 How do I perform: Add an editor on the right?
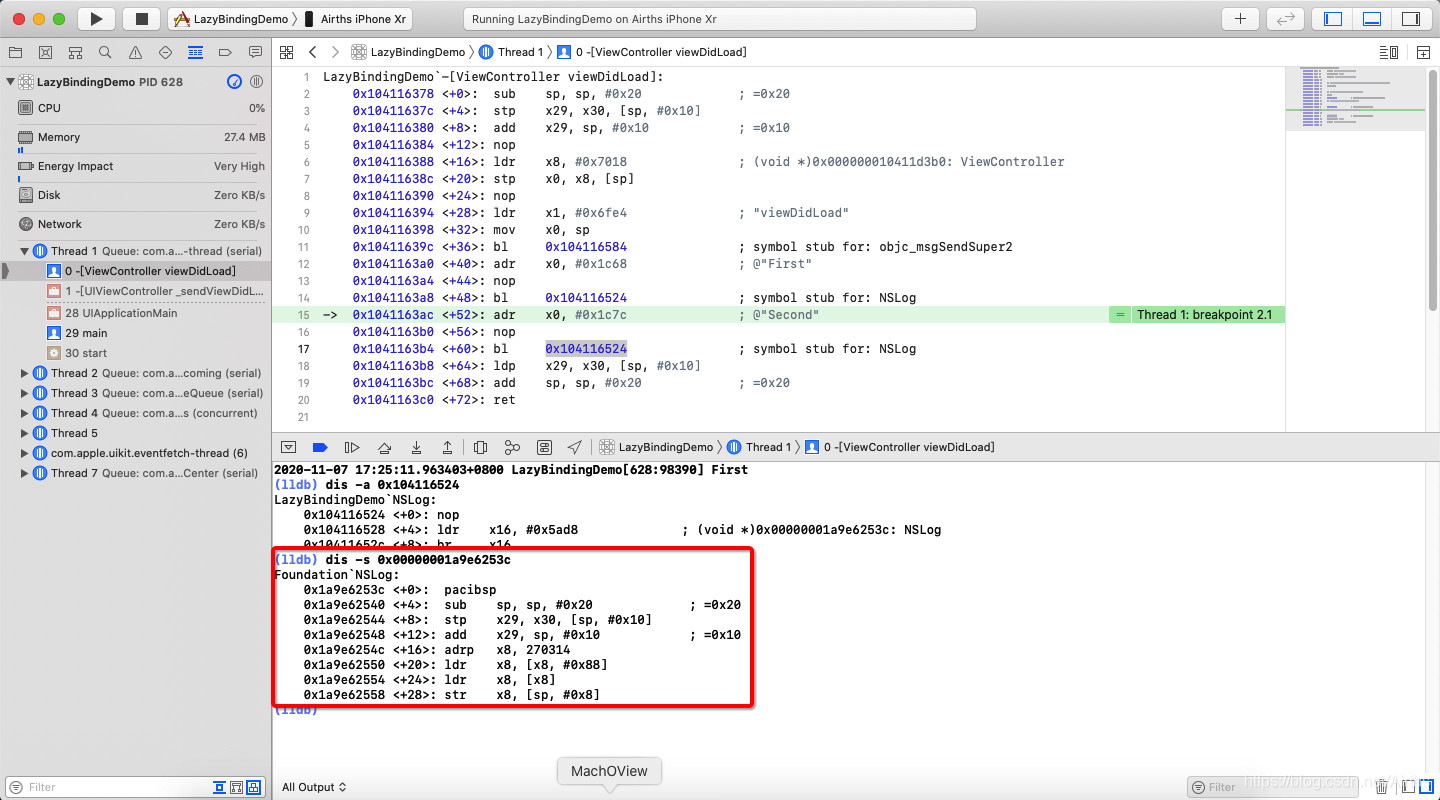(1422, 52)
